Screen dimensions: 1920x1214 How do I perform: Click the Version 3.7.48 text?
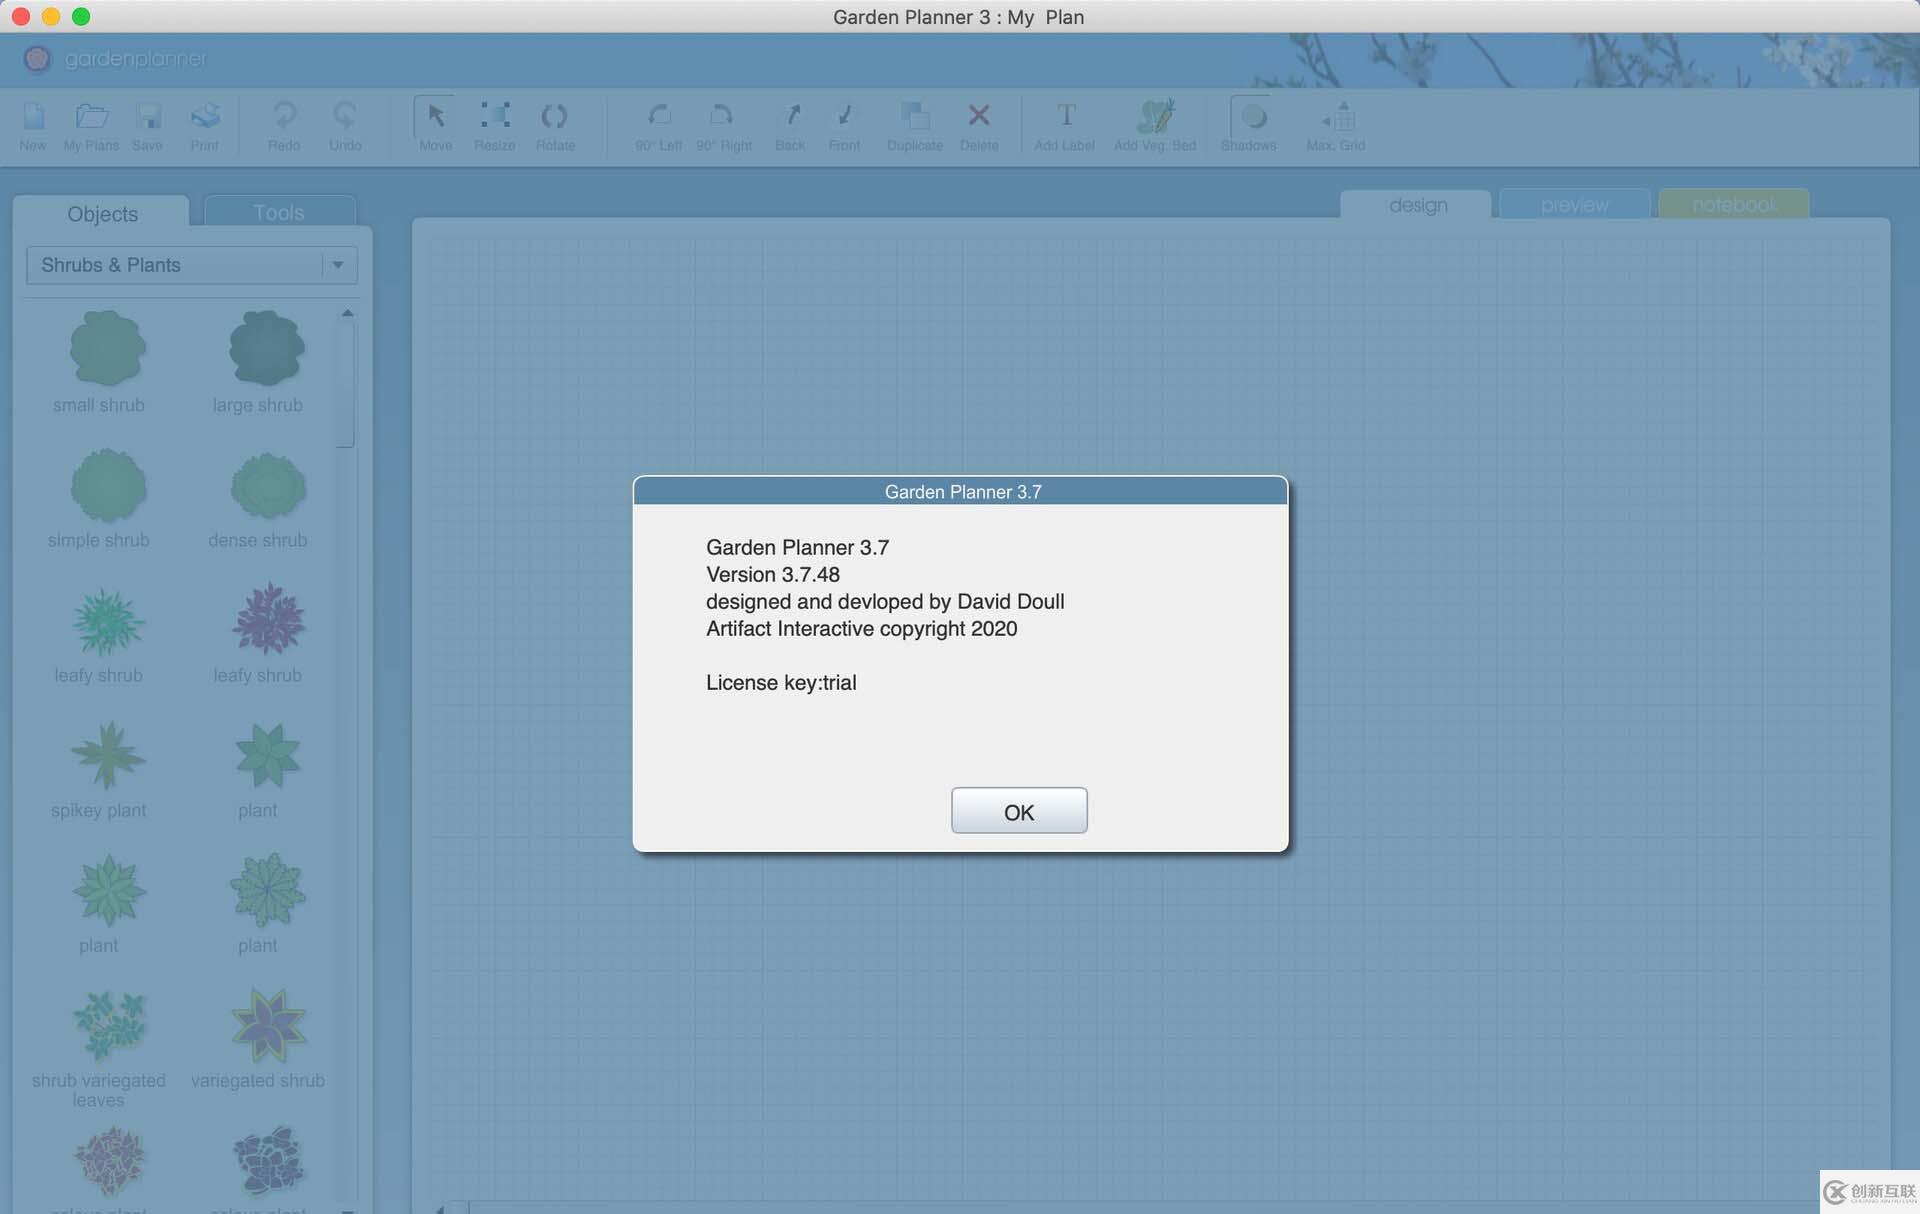coord(773,574)
